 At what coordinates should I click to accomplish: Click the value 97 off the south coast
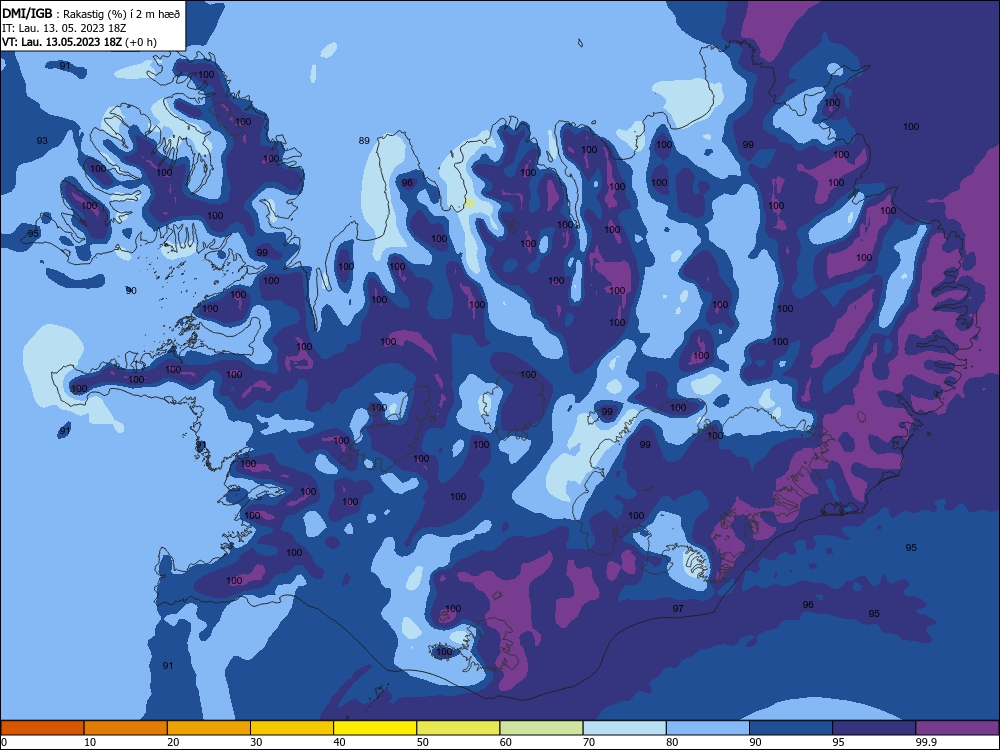(678, 608)
